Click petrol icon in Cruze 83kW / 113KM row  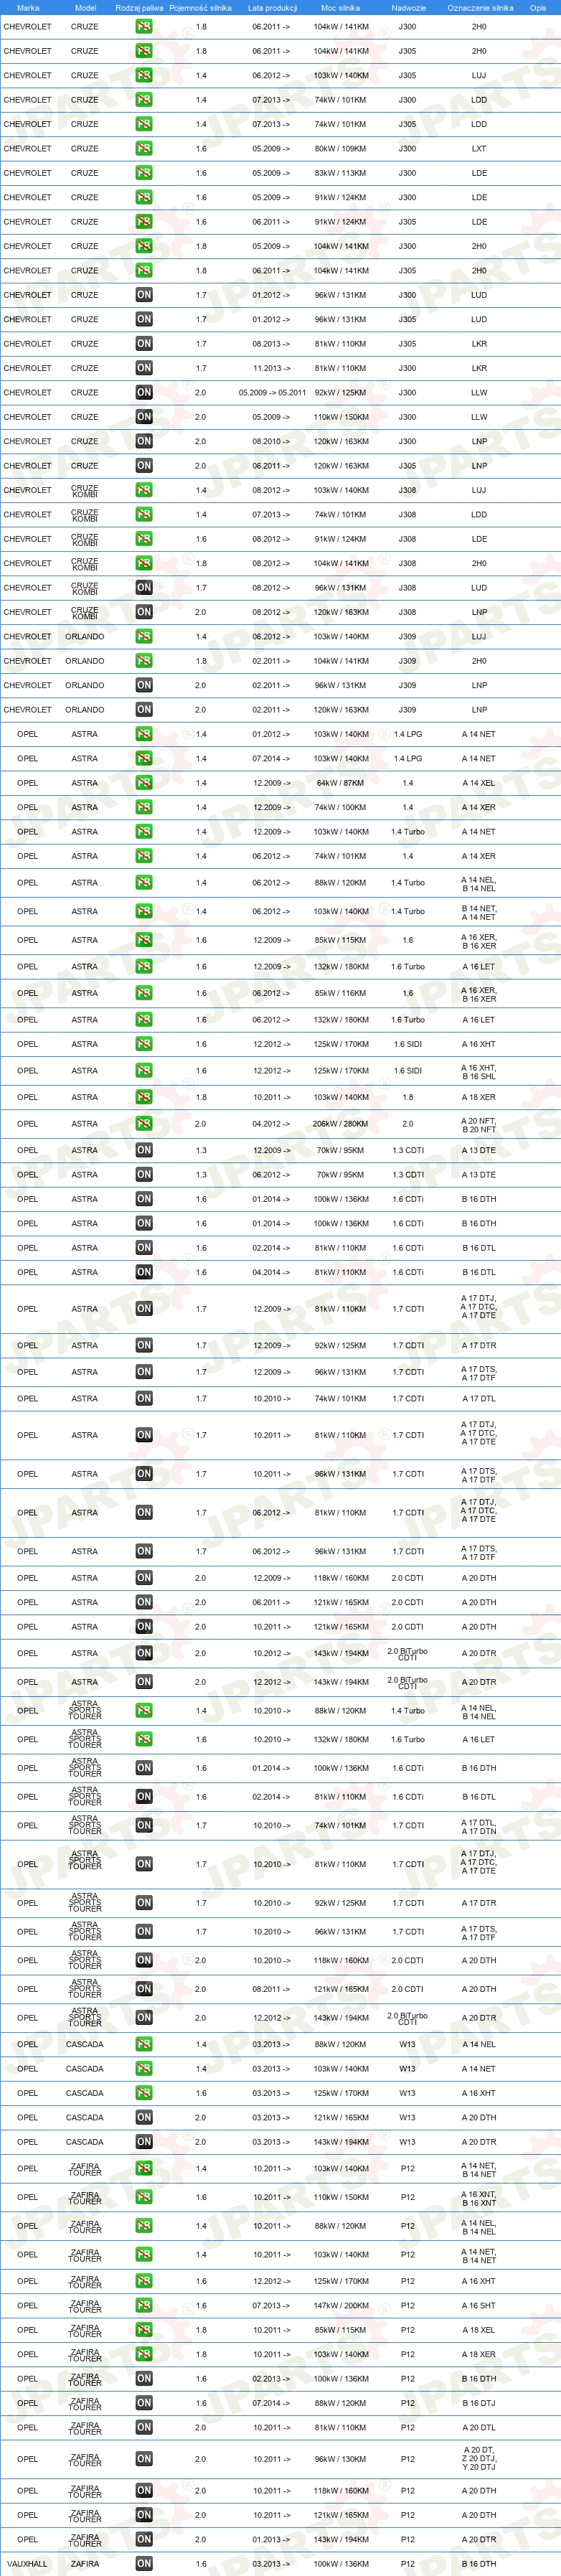pos(144,173)
